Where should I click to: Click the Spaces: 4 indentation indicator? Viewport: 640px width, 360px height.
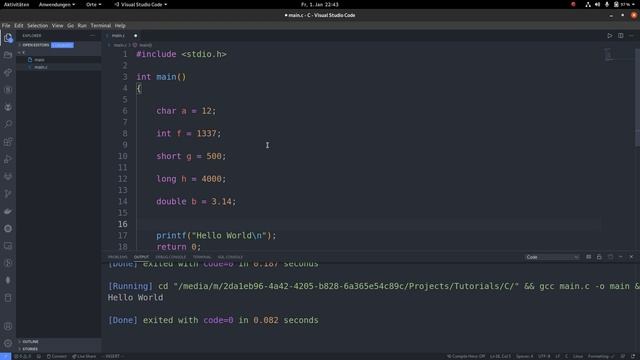tap(524, 356)
